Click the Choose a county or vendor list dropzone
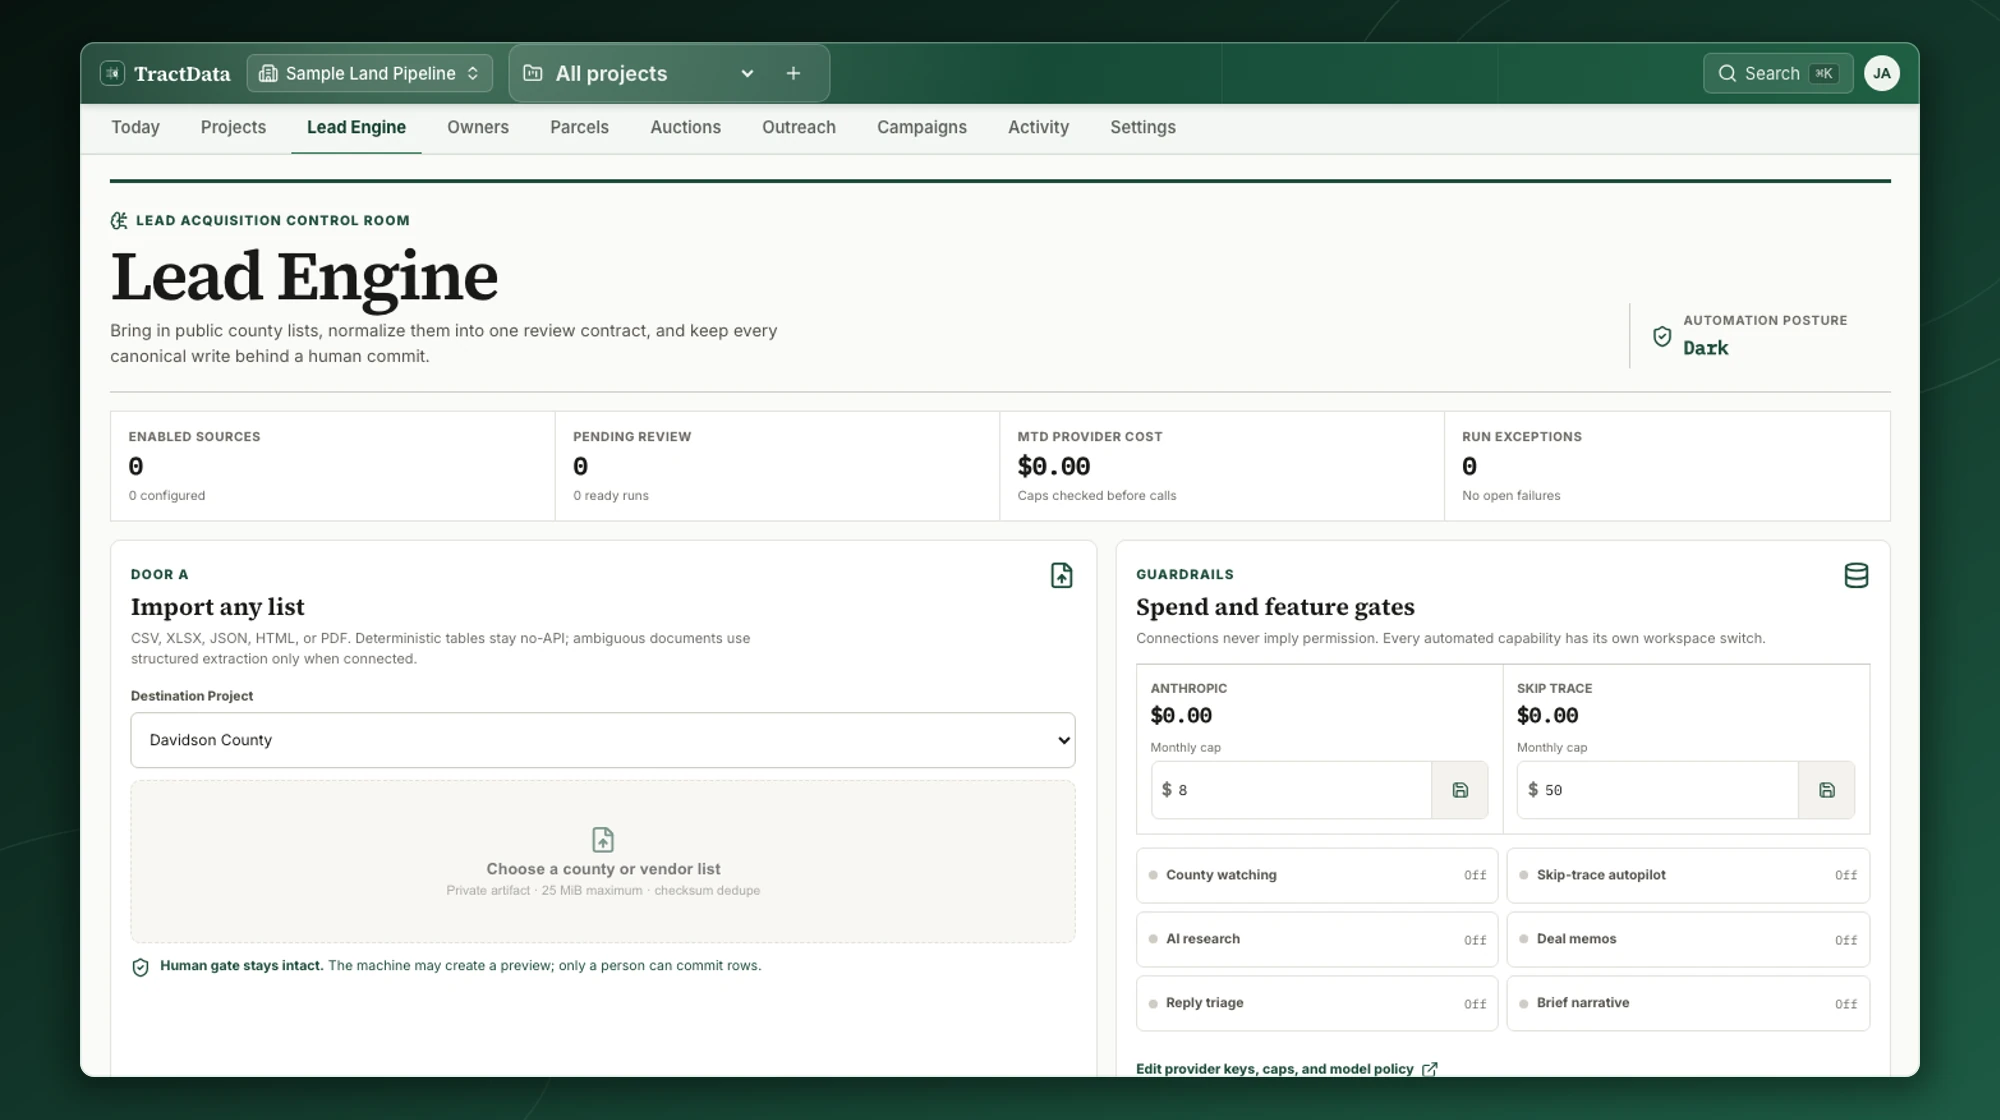The image size is (2000, 1120). click(603, 861)
